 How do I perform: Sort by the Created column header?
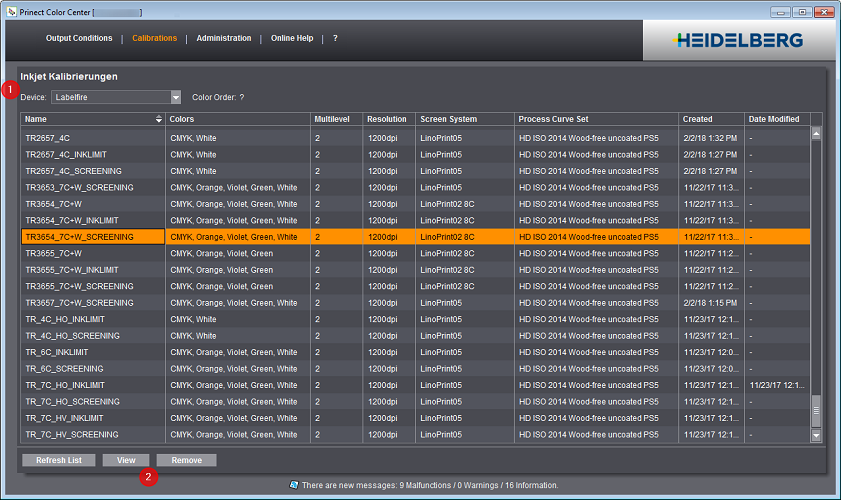click(x=711, y=119)
